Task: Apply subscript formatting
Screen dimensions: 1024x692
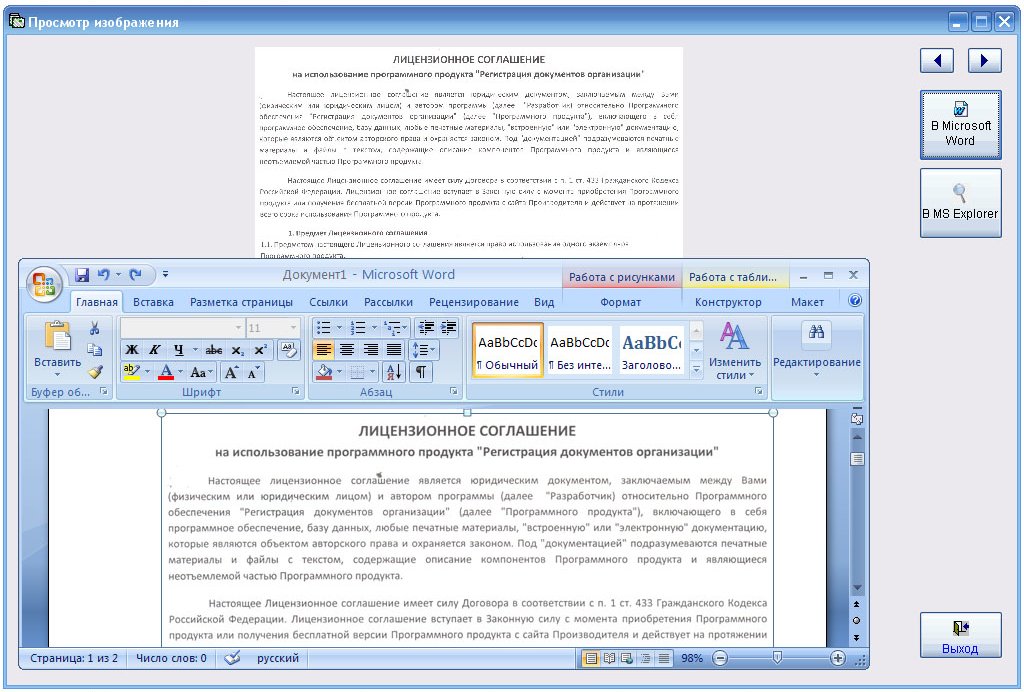Action: (238, 351)
